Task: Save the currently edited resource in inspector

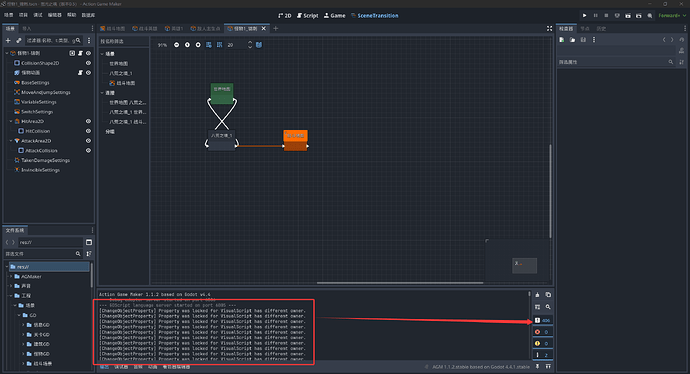Action: (x=583, y=40)
